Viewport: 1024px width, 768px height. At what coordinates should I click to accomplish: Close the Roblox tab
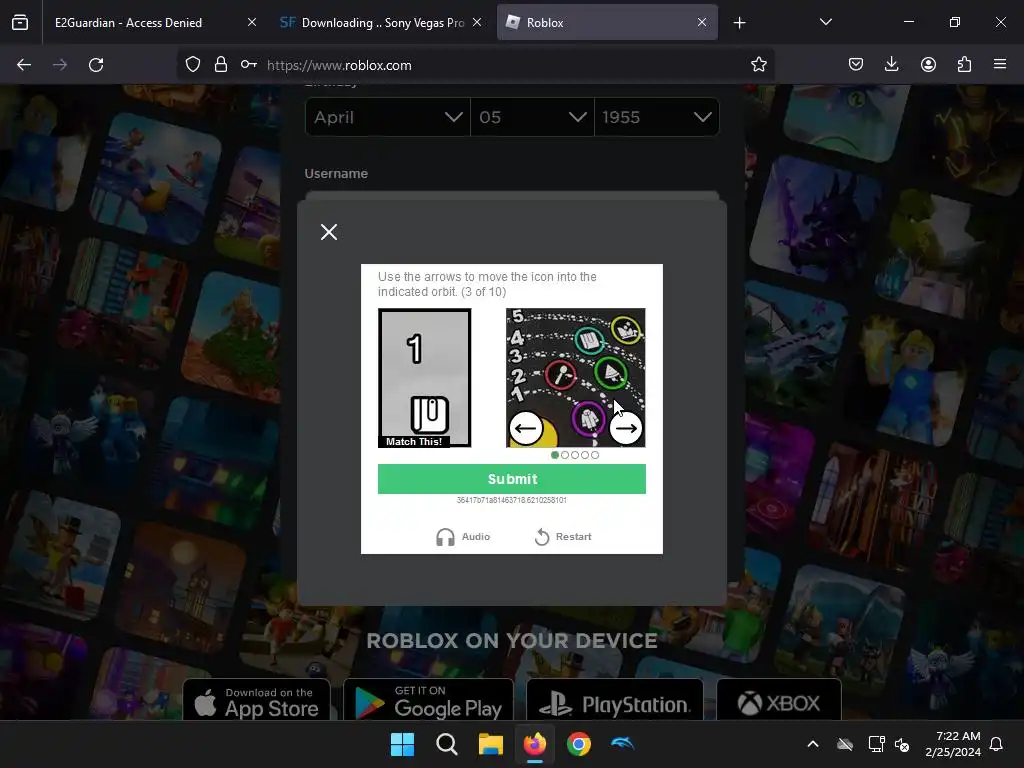pyautogui.click(x=701, y=22)
